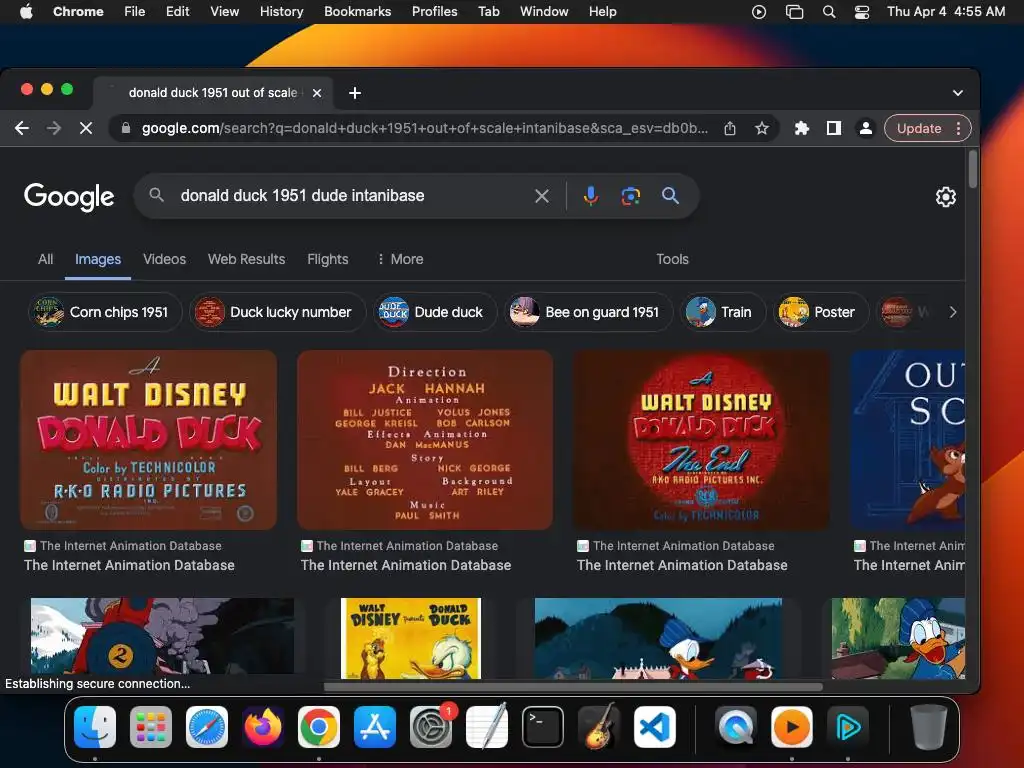Switch to the All results tab

pos(45,259)
